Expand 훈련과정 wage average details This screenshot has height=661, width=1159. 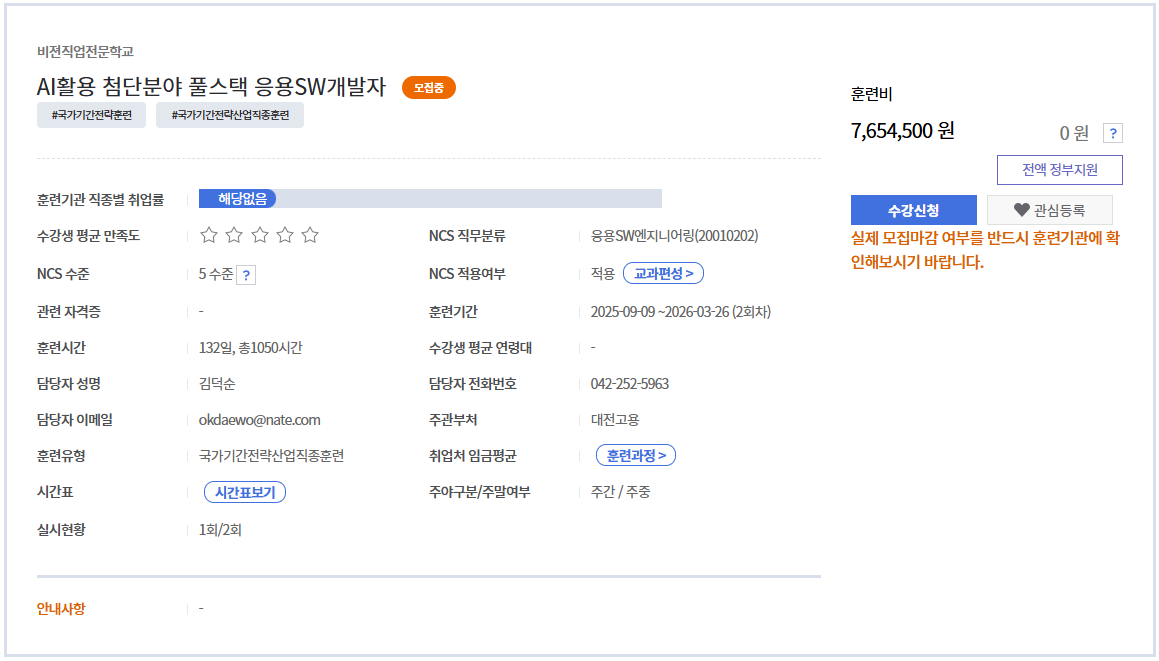click(636, 456)
